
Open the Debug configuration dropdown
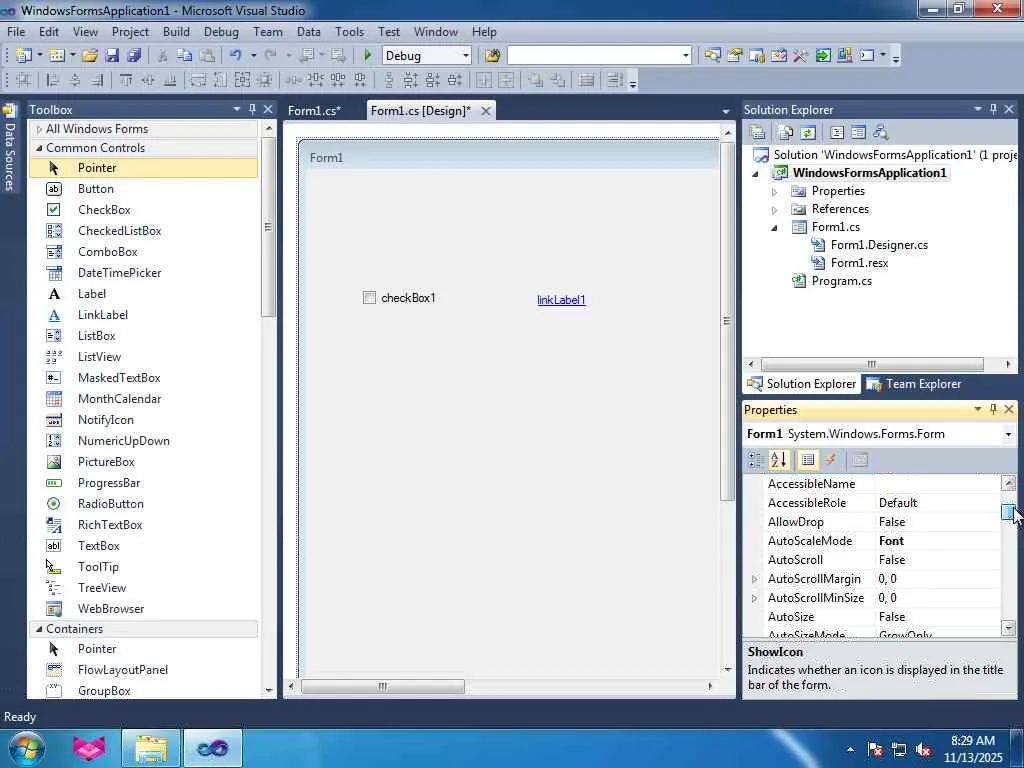tap(466, 56)
